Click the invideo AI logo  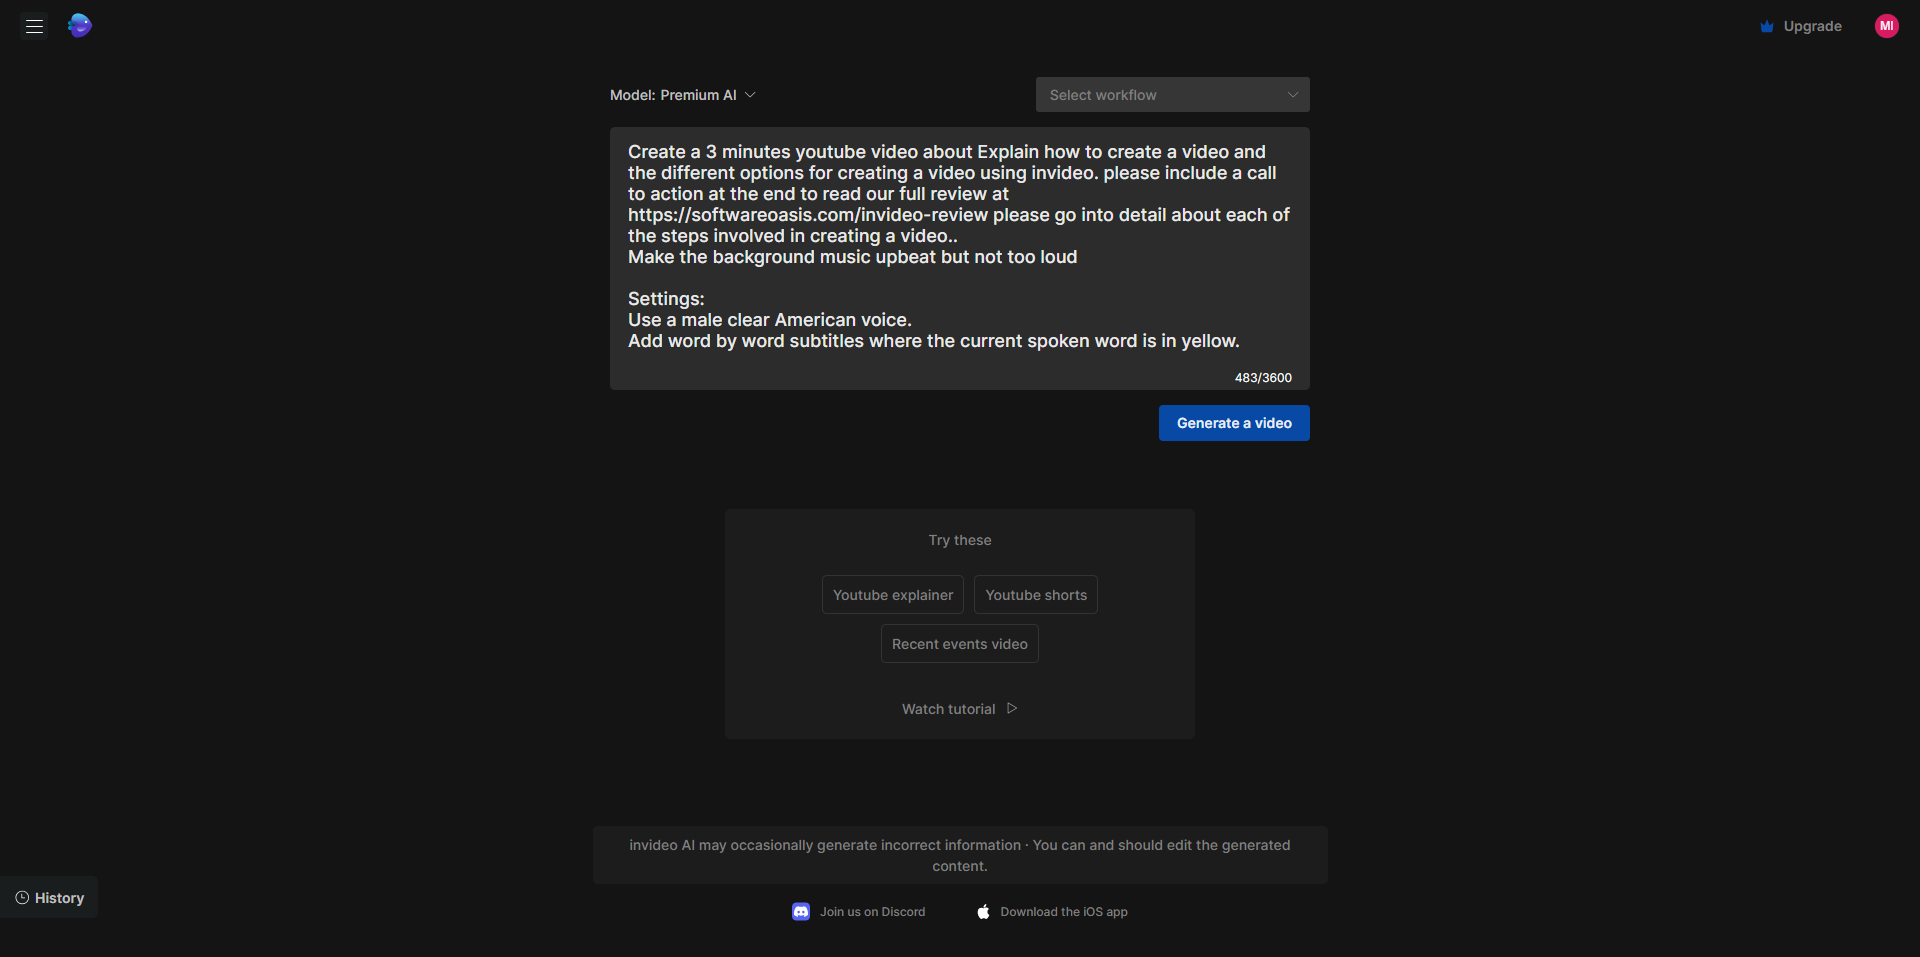click(x=80, y=26)
